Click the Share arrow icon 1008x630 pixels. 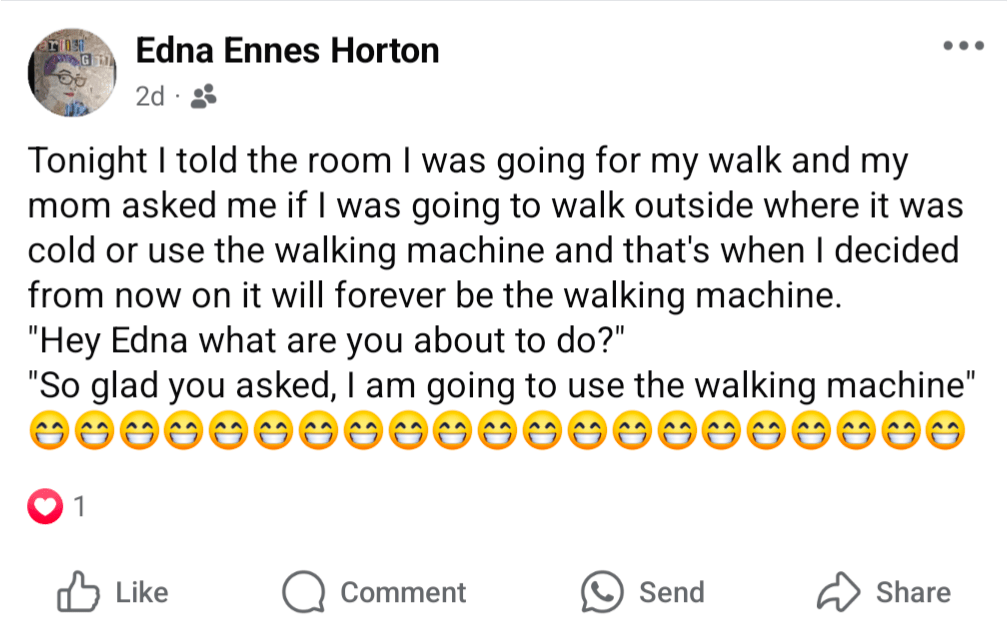pyautogui.click(x=838, y=593)
